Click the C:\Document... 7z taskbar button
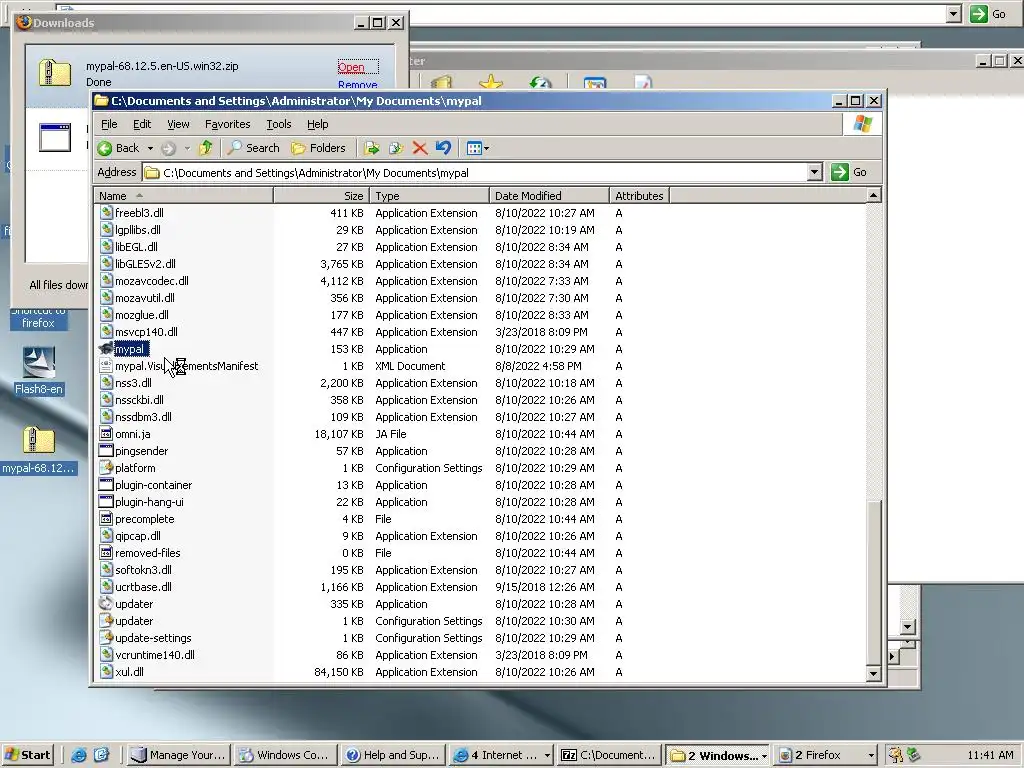 pyautogui.click(x=609, y=755)
